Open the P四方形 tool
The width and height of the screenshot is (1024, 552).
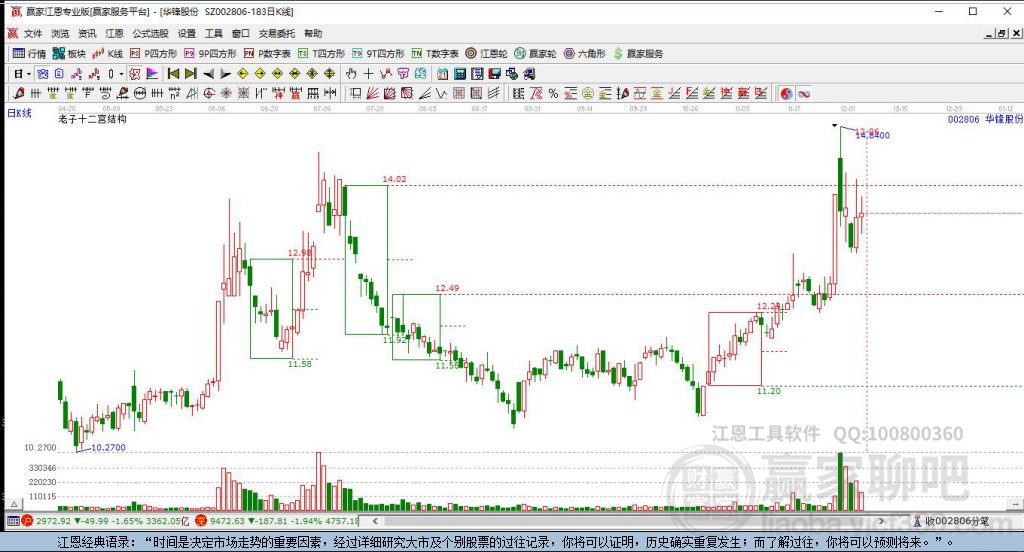click(153, 54)
